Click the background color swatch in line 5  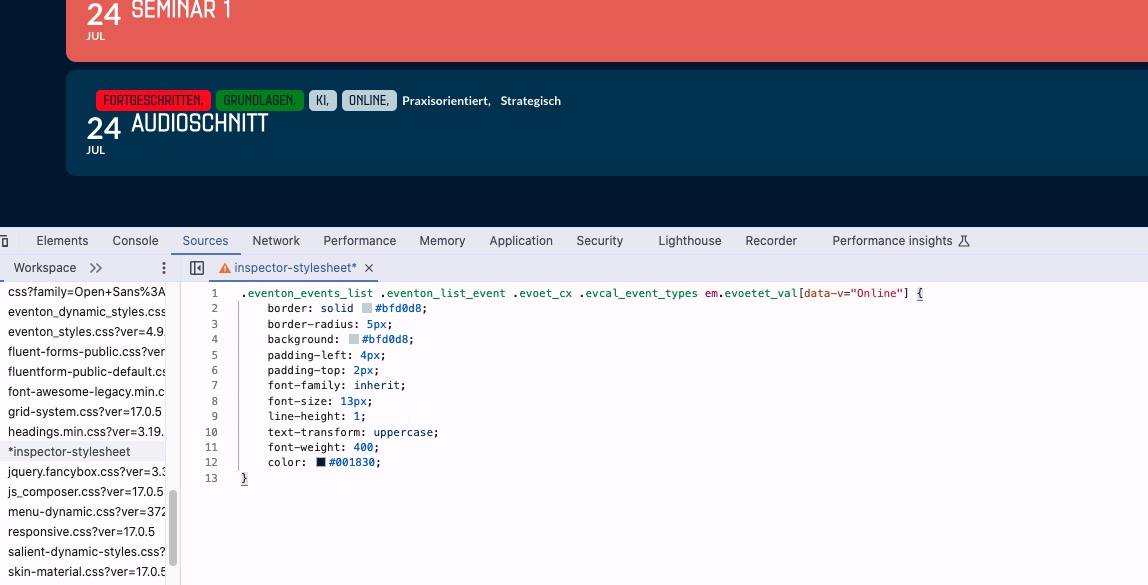tap(354, 340)
